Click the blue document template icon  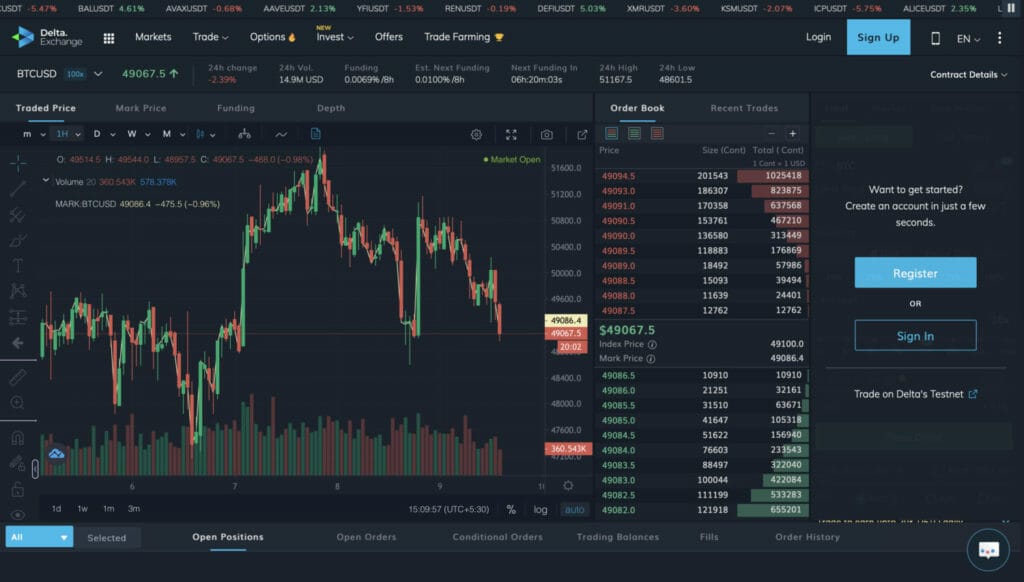click(315, 134)
